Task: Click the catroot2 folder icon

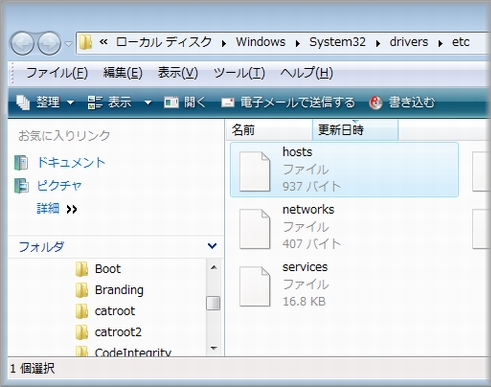Action: [x=82, y=332]
